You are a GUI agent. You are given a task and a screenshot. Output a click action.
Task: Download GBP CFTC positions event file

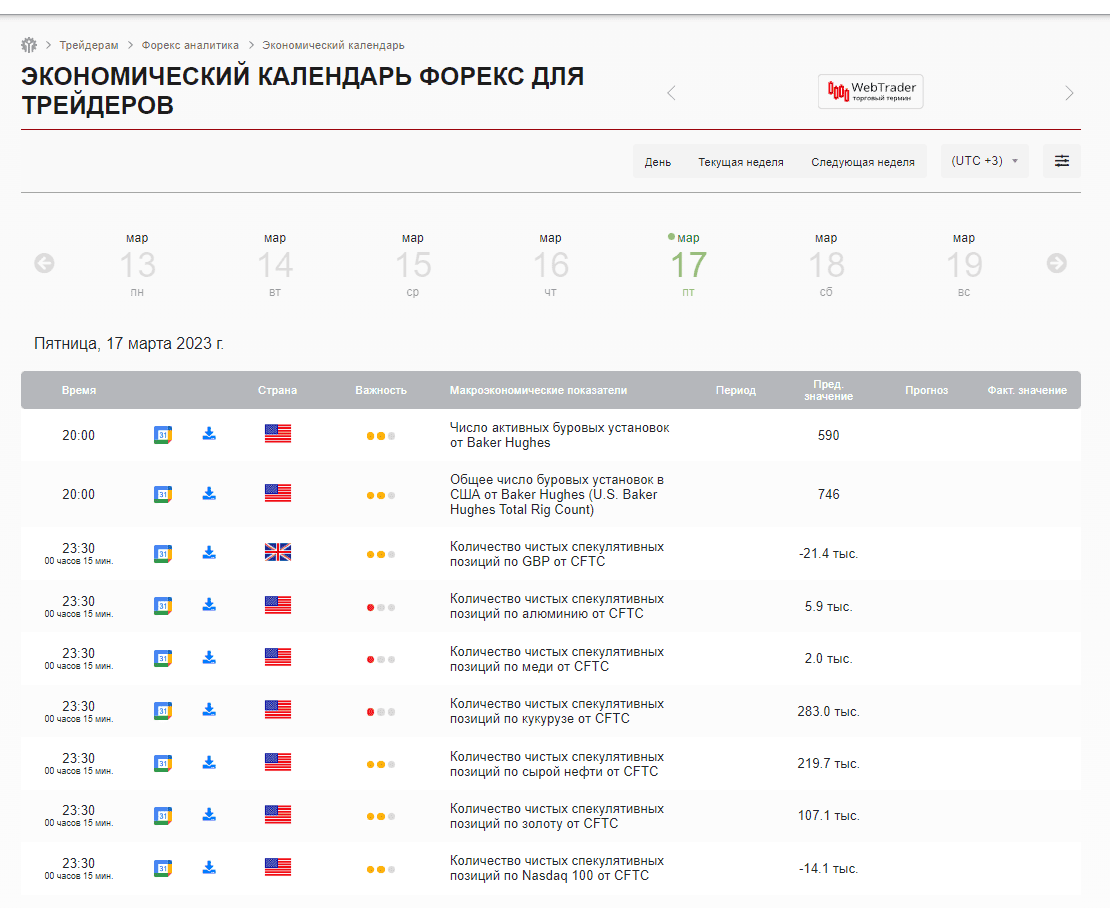pos(209,552)
